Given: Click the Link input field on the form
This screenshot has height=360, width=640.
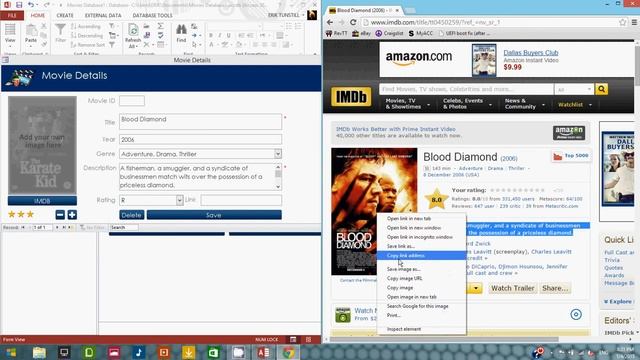Looking at the screenshot, I should (x=241, y=200).
